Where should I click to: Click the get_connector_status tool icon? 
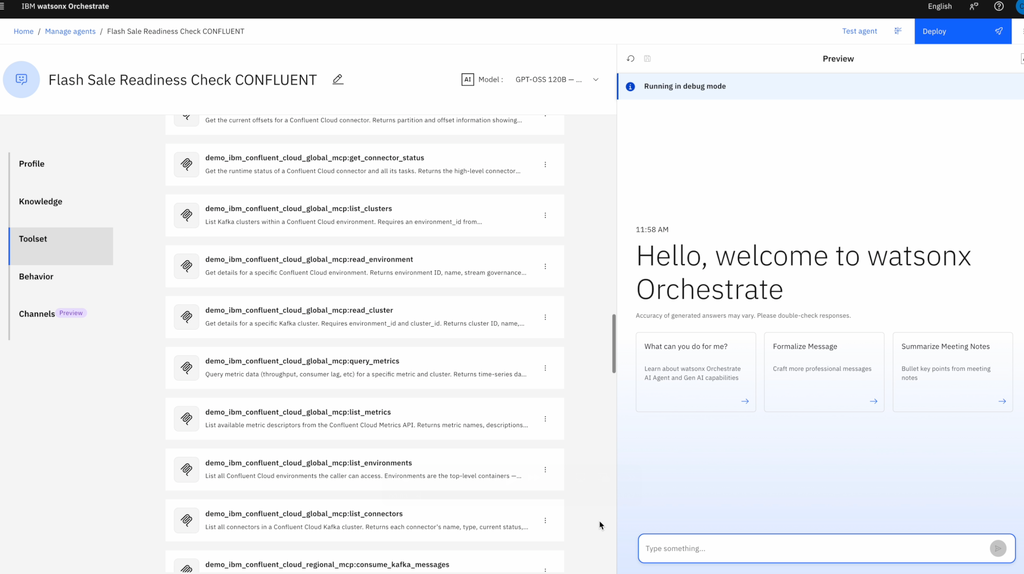click(187, 165)
